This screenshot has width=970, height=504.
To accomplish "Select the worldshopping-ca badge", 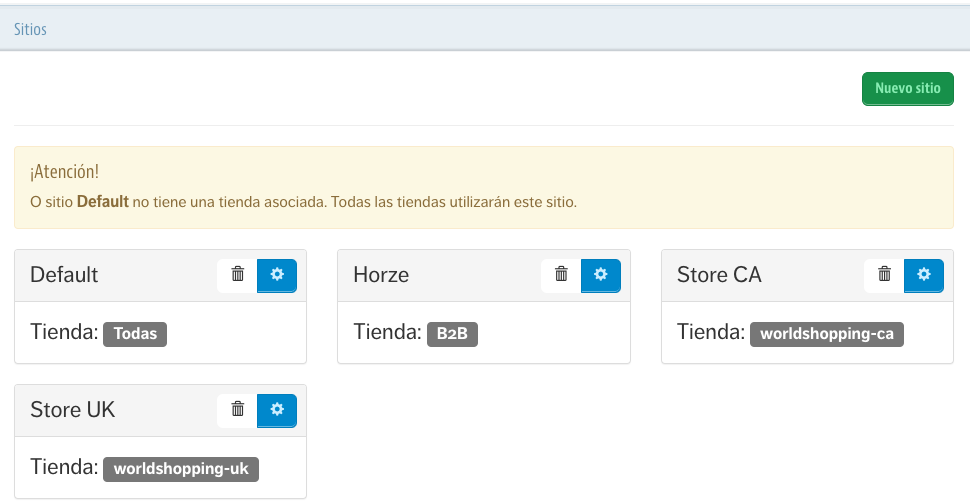I will (x=826, y=334).
